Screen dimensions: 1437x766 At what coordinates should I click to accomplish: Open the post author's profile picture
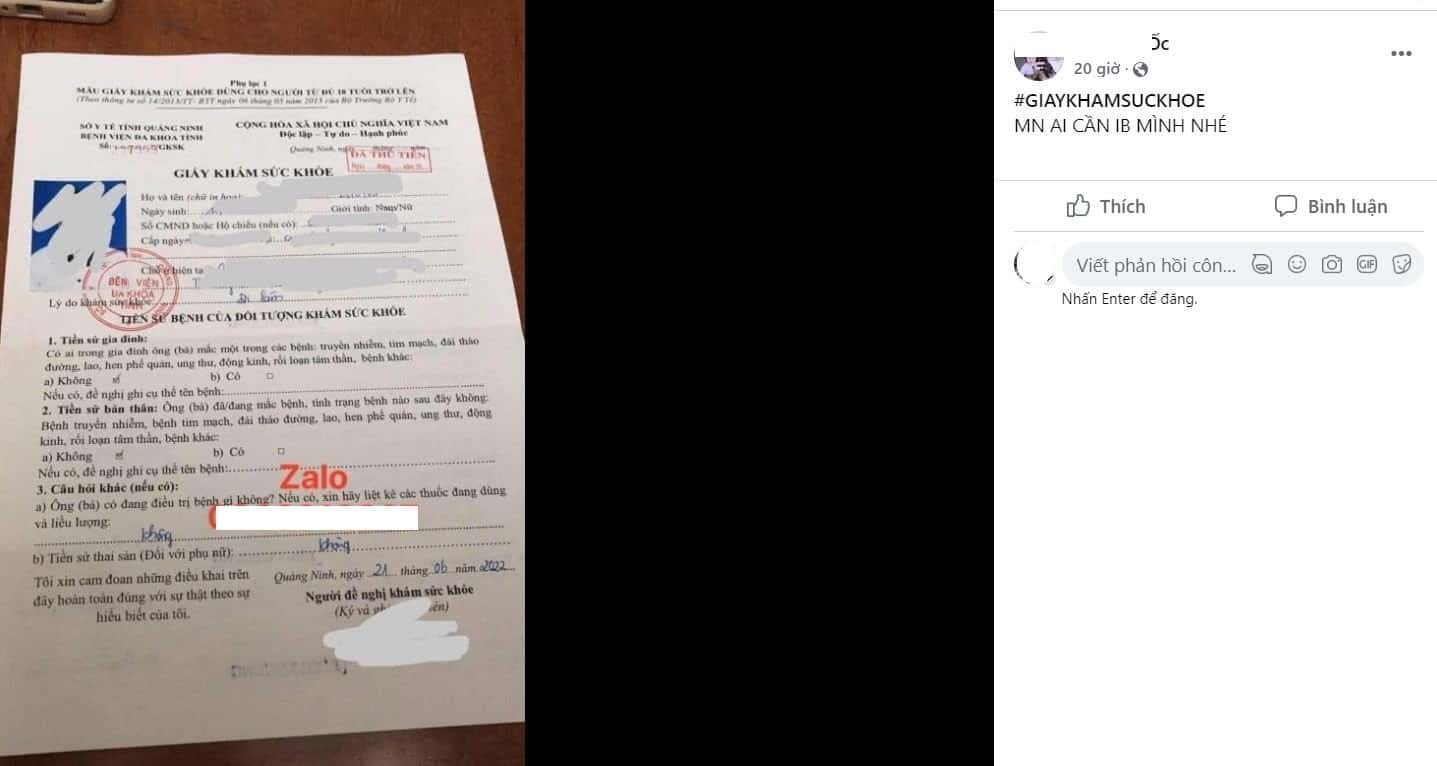[x=1038, y=56]
